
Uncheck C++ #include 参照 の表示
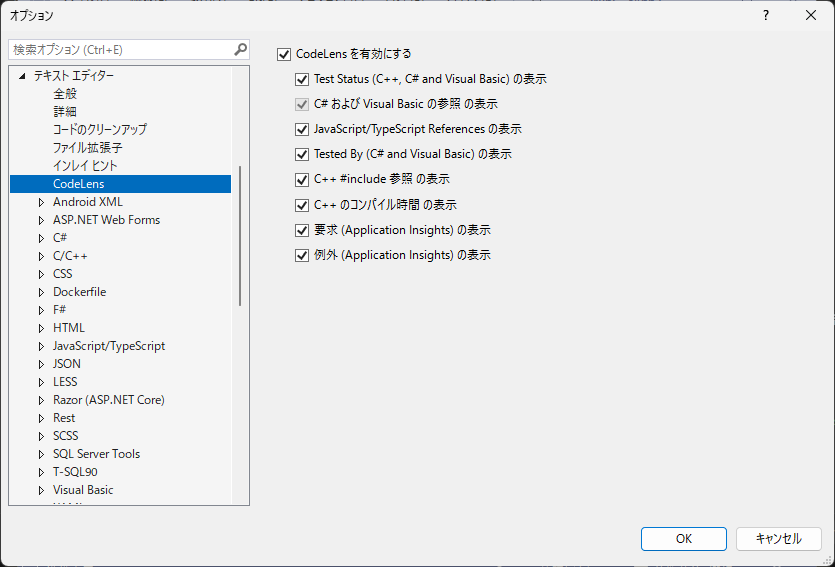pyautogui.click(x=302, y=180)
